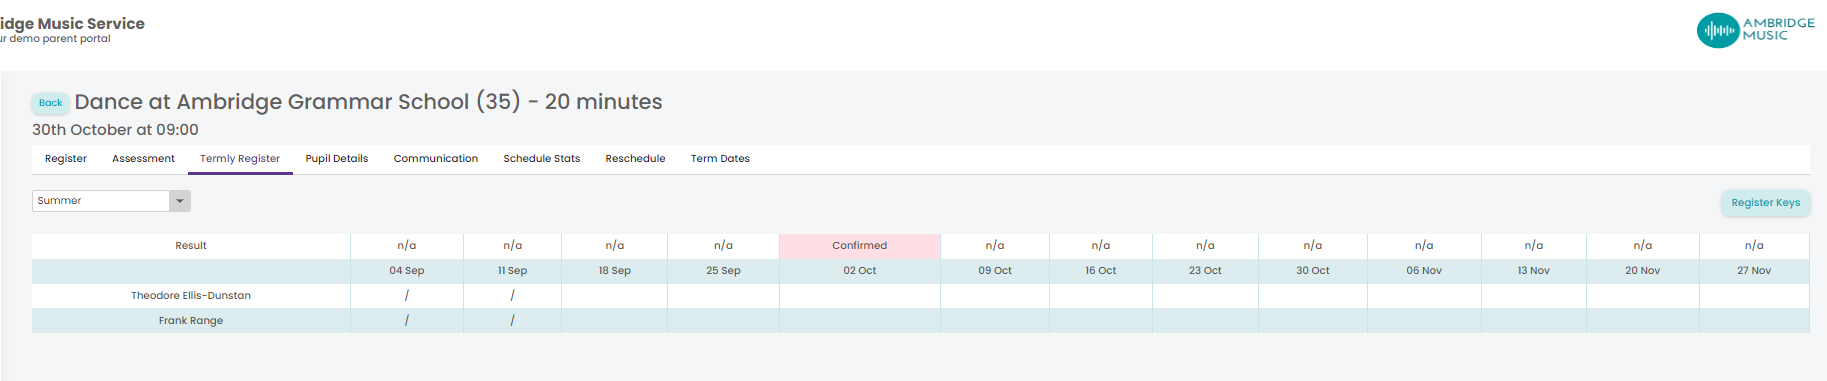Click Theodore Ellis-Dunstan's 04 Sep attendance mark
Image resolution: width=1827 pixels, height=381 pixels.
(x=407, y=296)
